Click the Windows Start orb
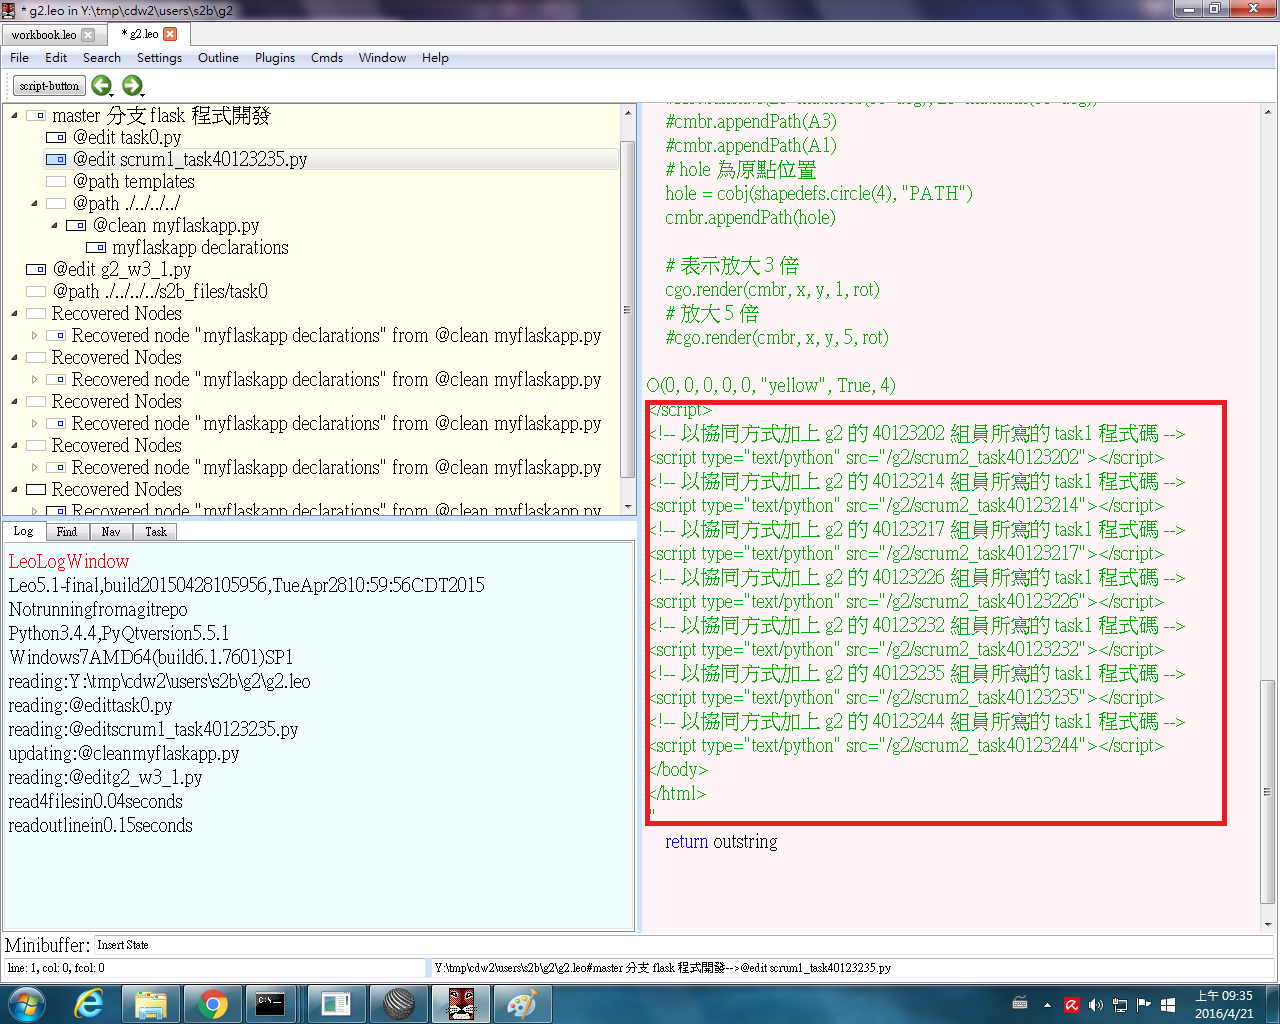The width and height of the screenshot is (1280, 1024). [x=27, y=1004]
